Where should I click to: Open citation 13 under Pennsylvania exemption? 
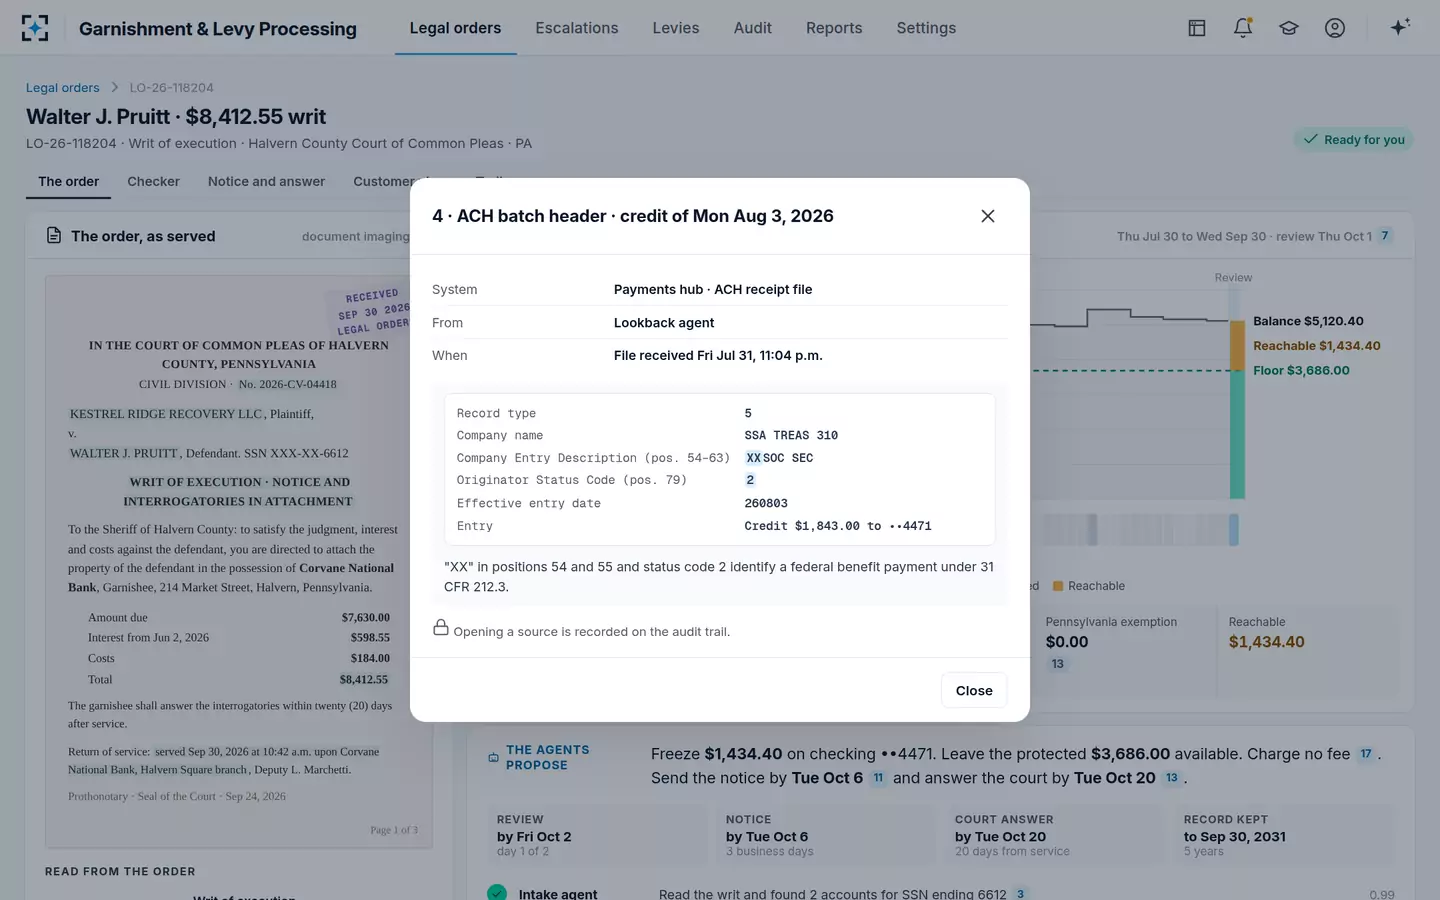(x=1058, y=664)
